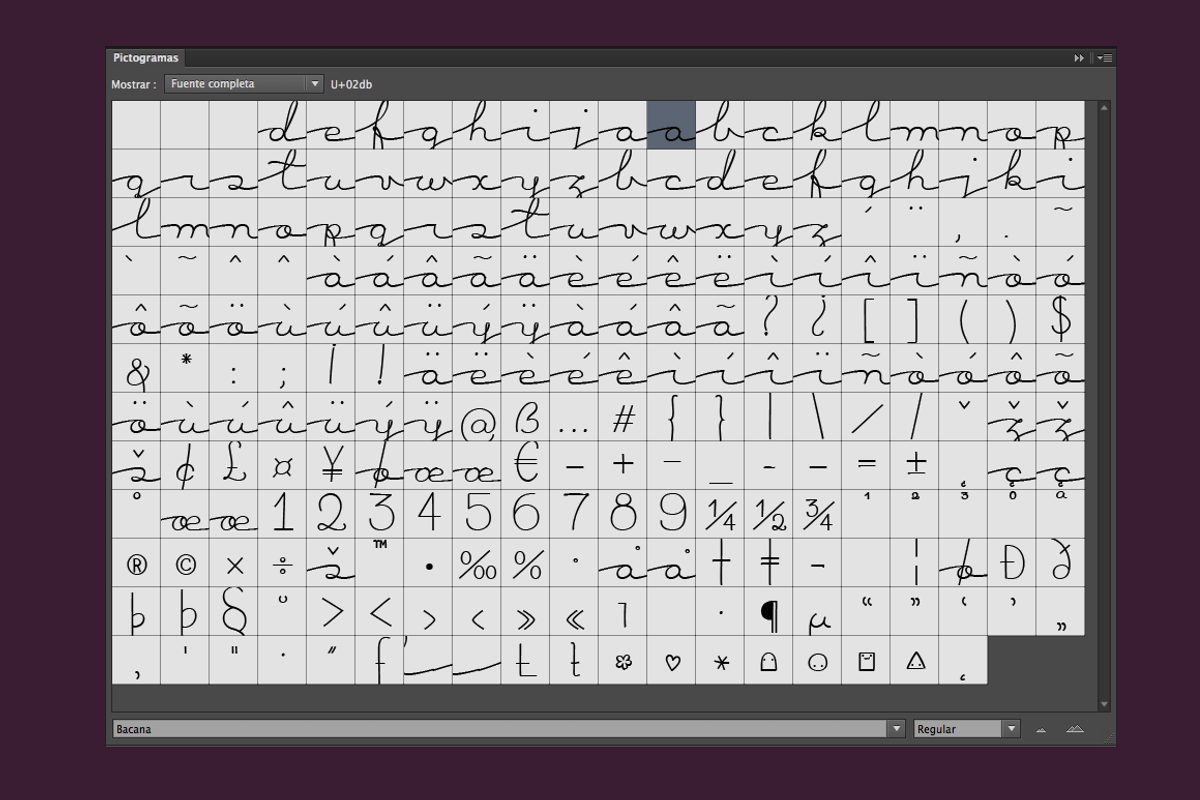Select the ¶ pilcrow glyph

point(769,612)
